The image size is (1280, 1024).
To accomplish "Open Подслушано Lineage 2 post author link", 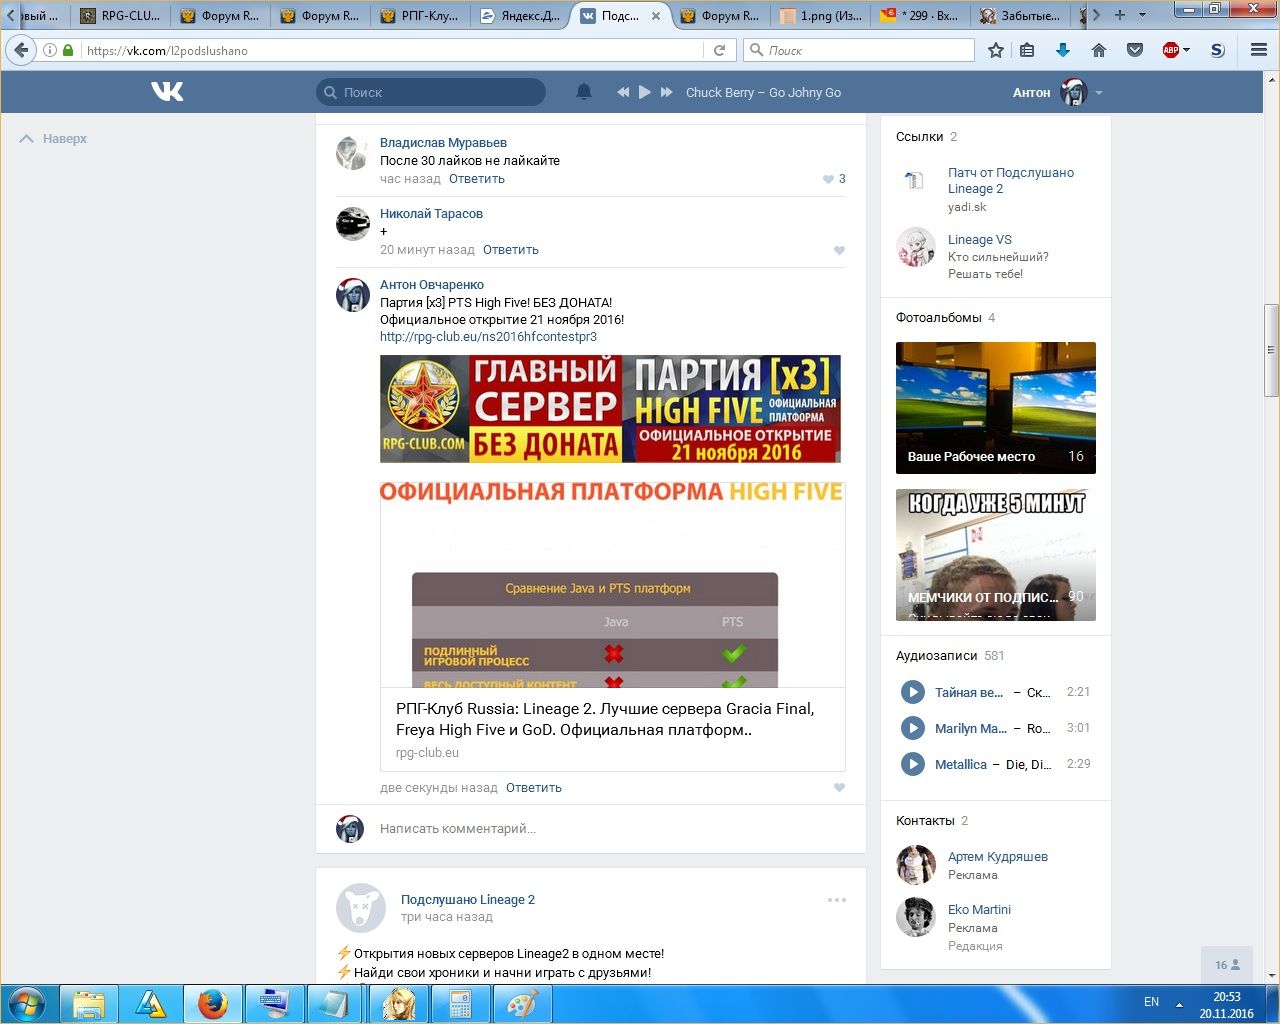I will click(468, 900).
